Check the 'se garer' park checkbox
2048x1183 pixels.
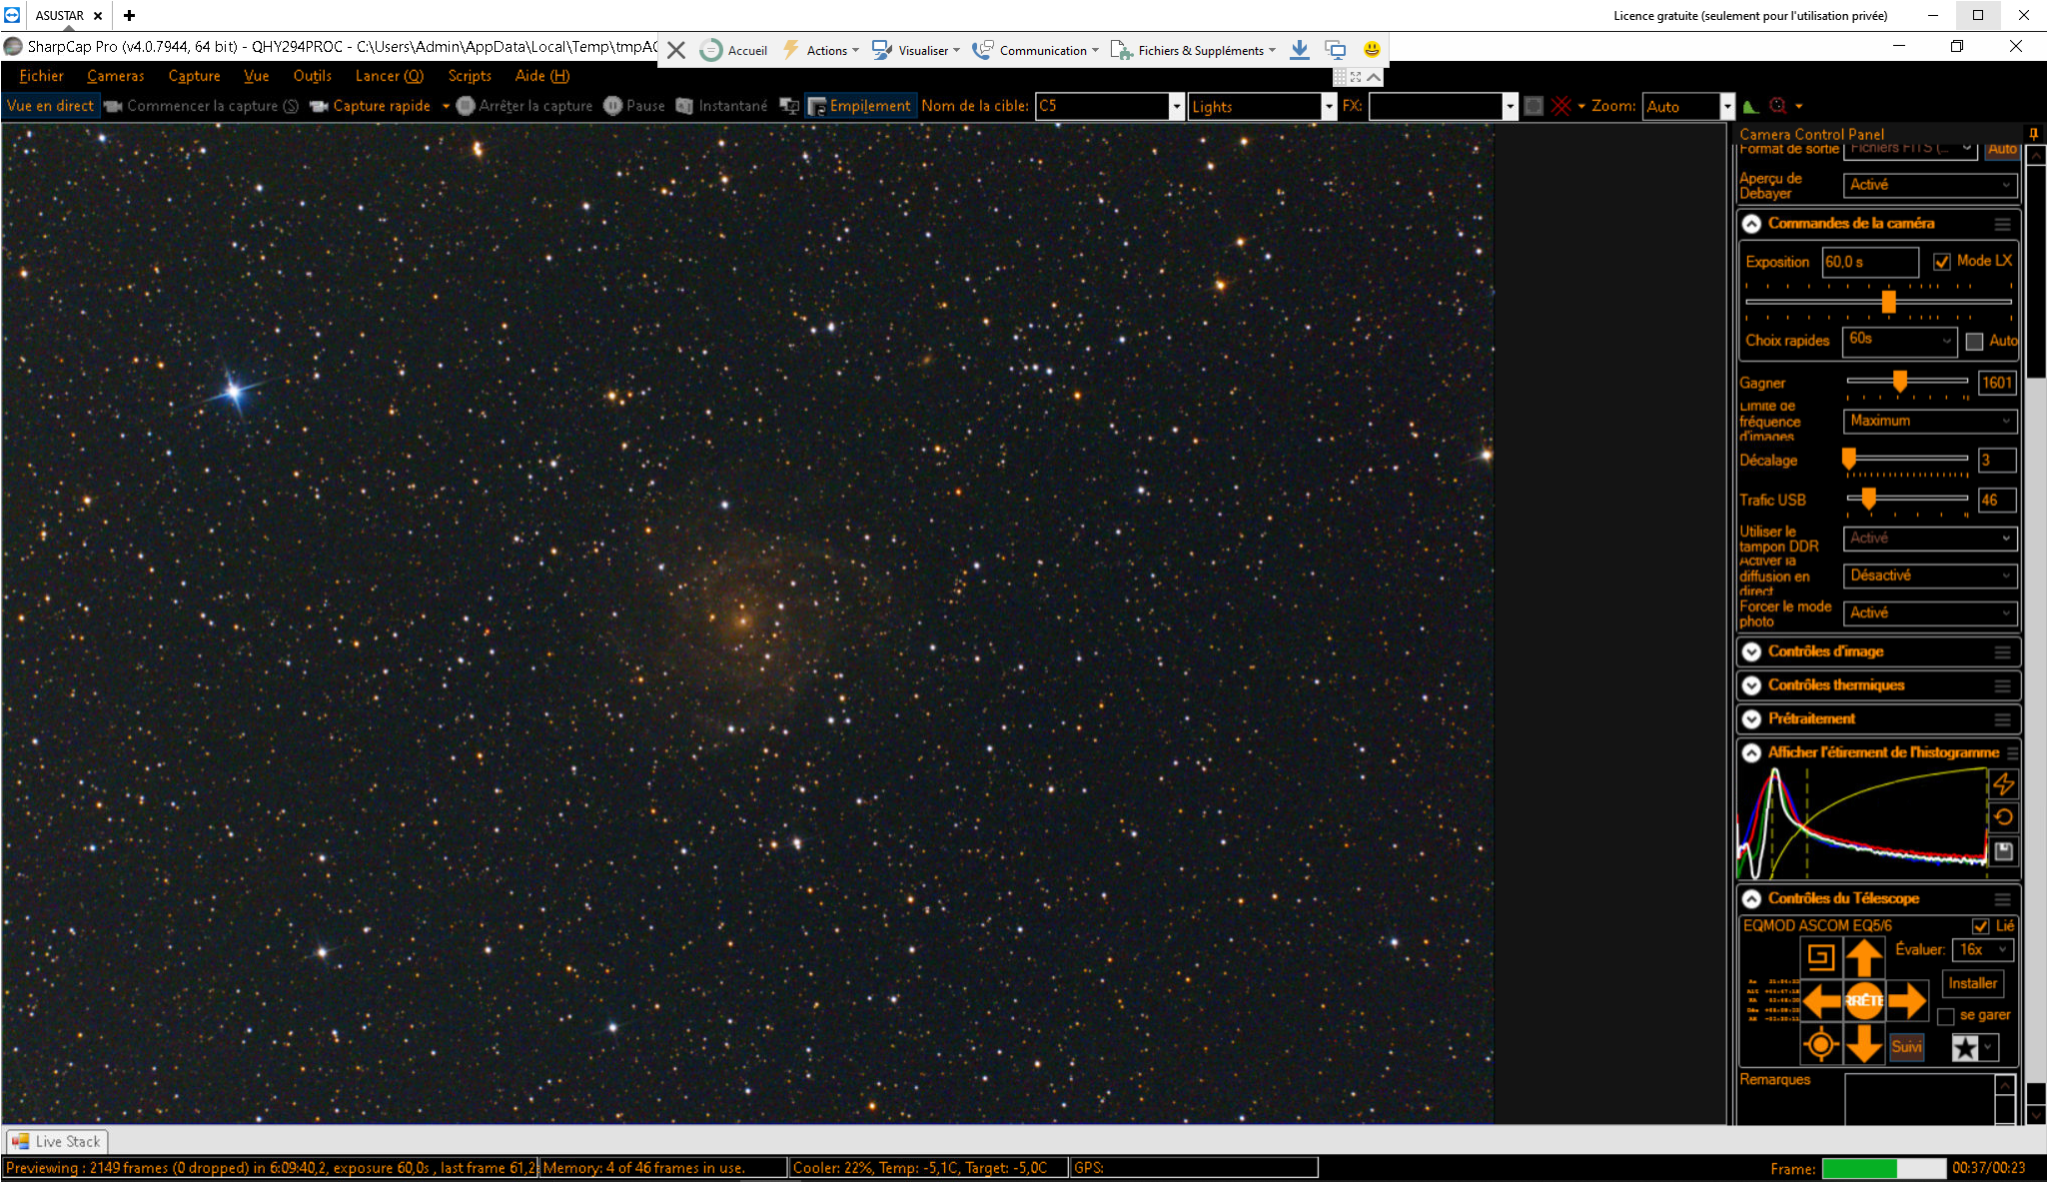(x=1945, y=1016)
